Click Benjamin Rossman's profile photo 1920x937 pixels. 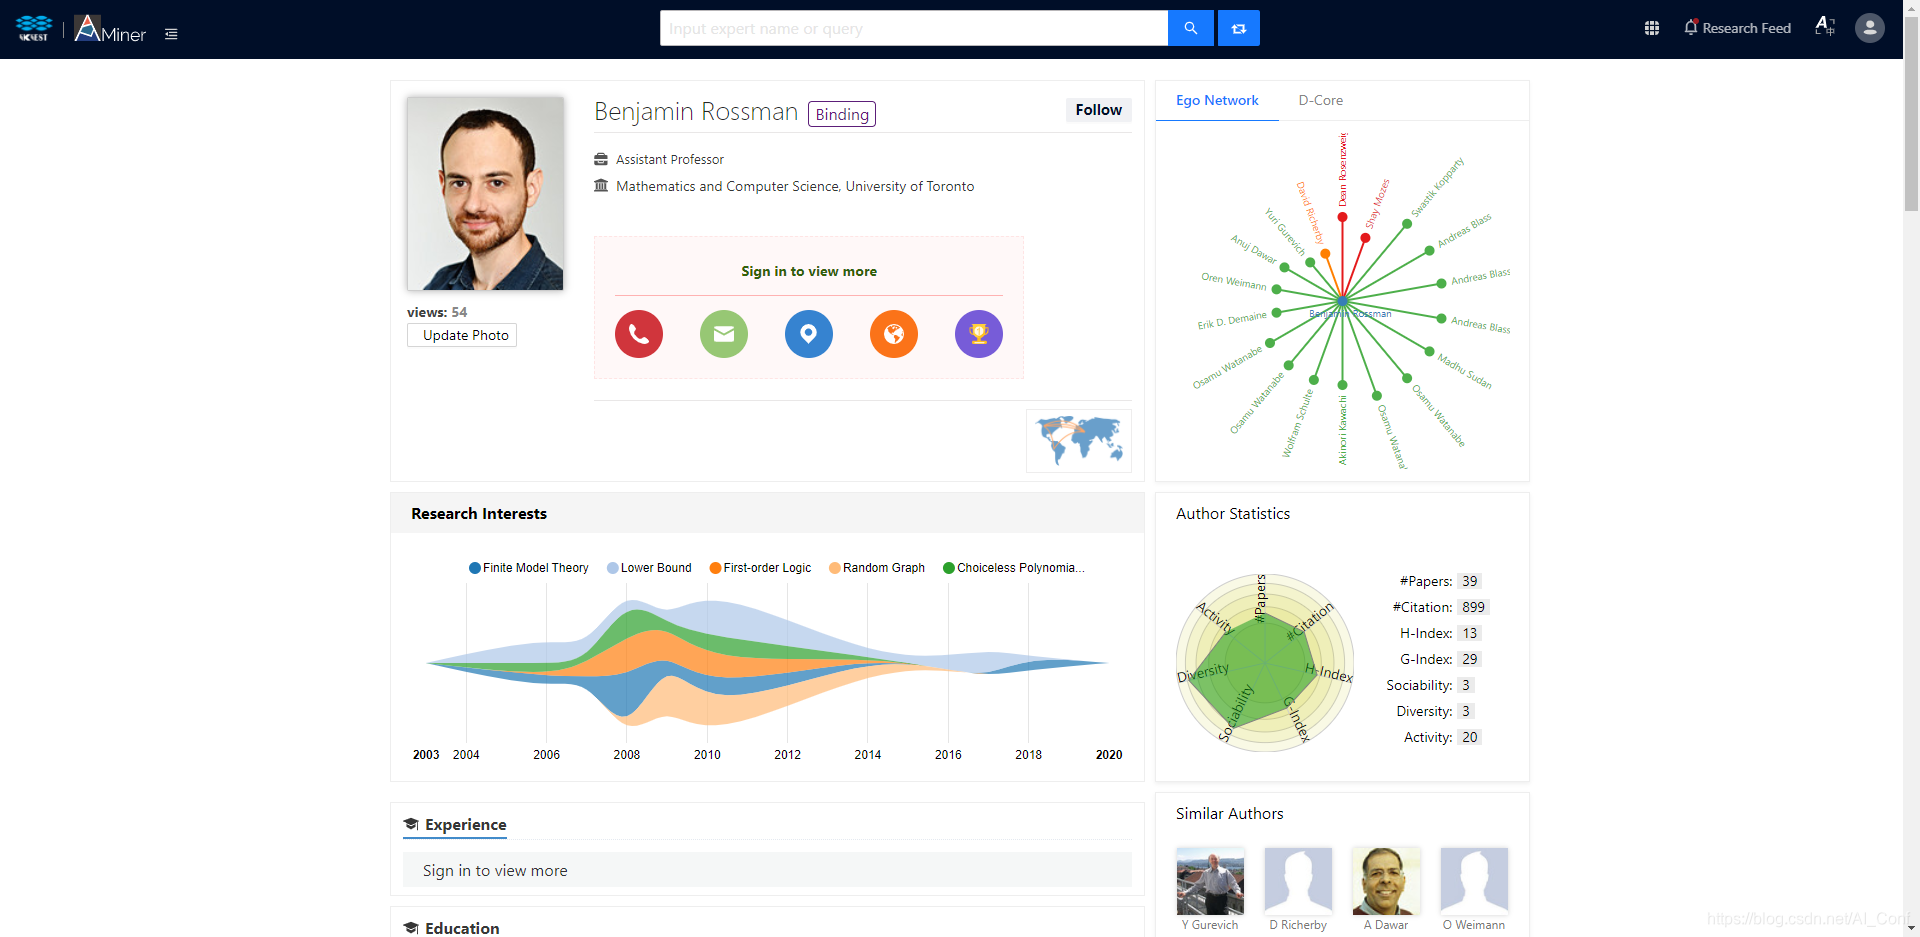pos(485,193)
